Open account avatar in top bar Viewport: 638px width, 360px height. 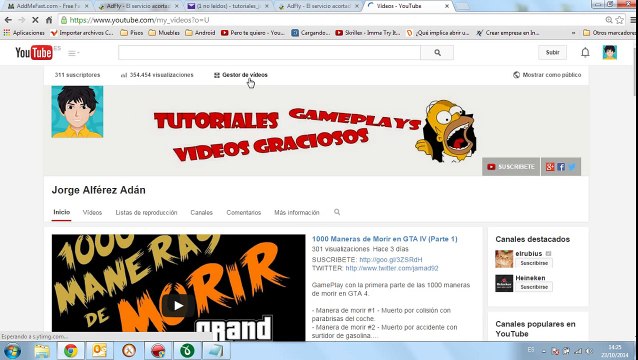[x=610, y=52]
